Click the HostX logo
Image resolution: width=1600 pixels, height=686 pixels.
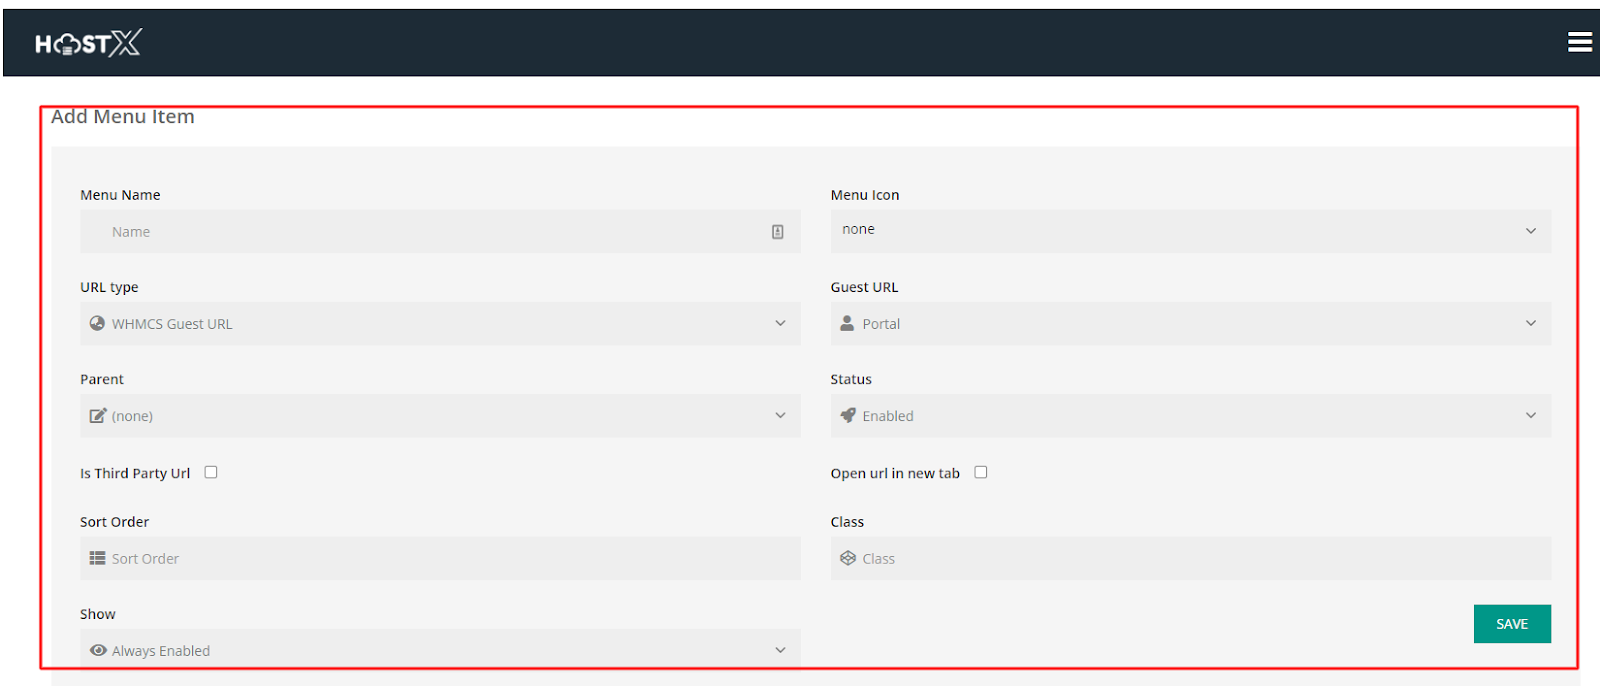[88, 43]
